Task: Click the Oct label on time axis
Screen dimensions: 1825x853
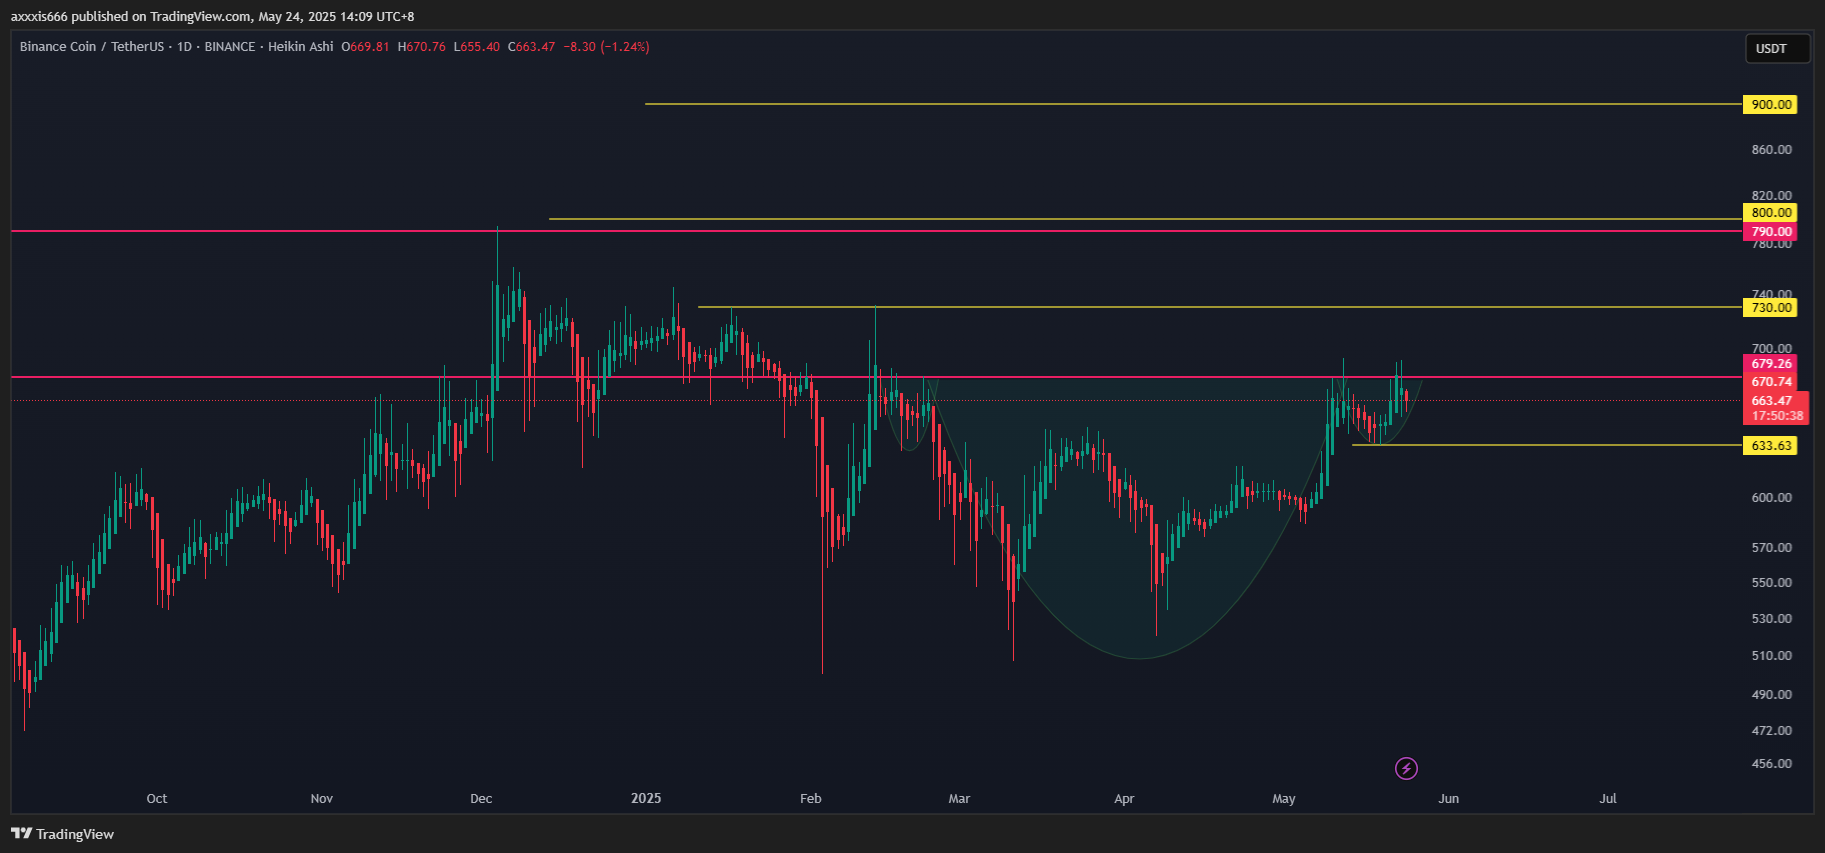Action: coord(157,798)
